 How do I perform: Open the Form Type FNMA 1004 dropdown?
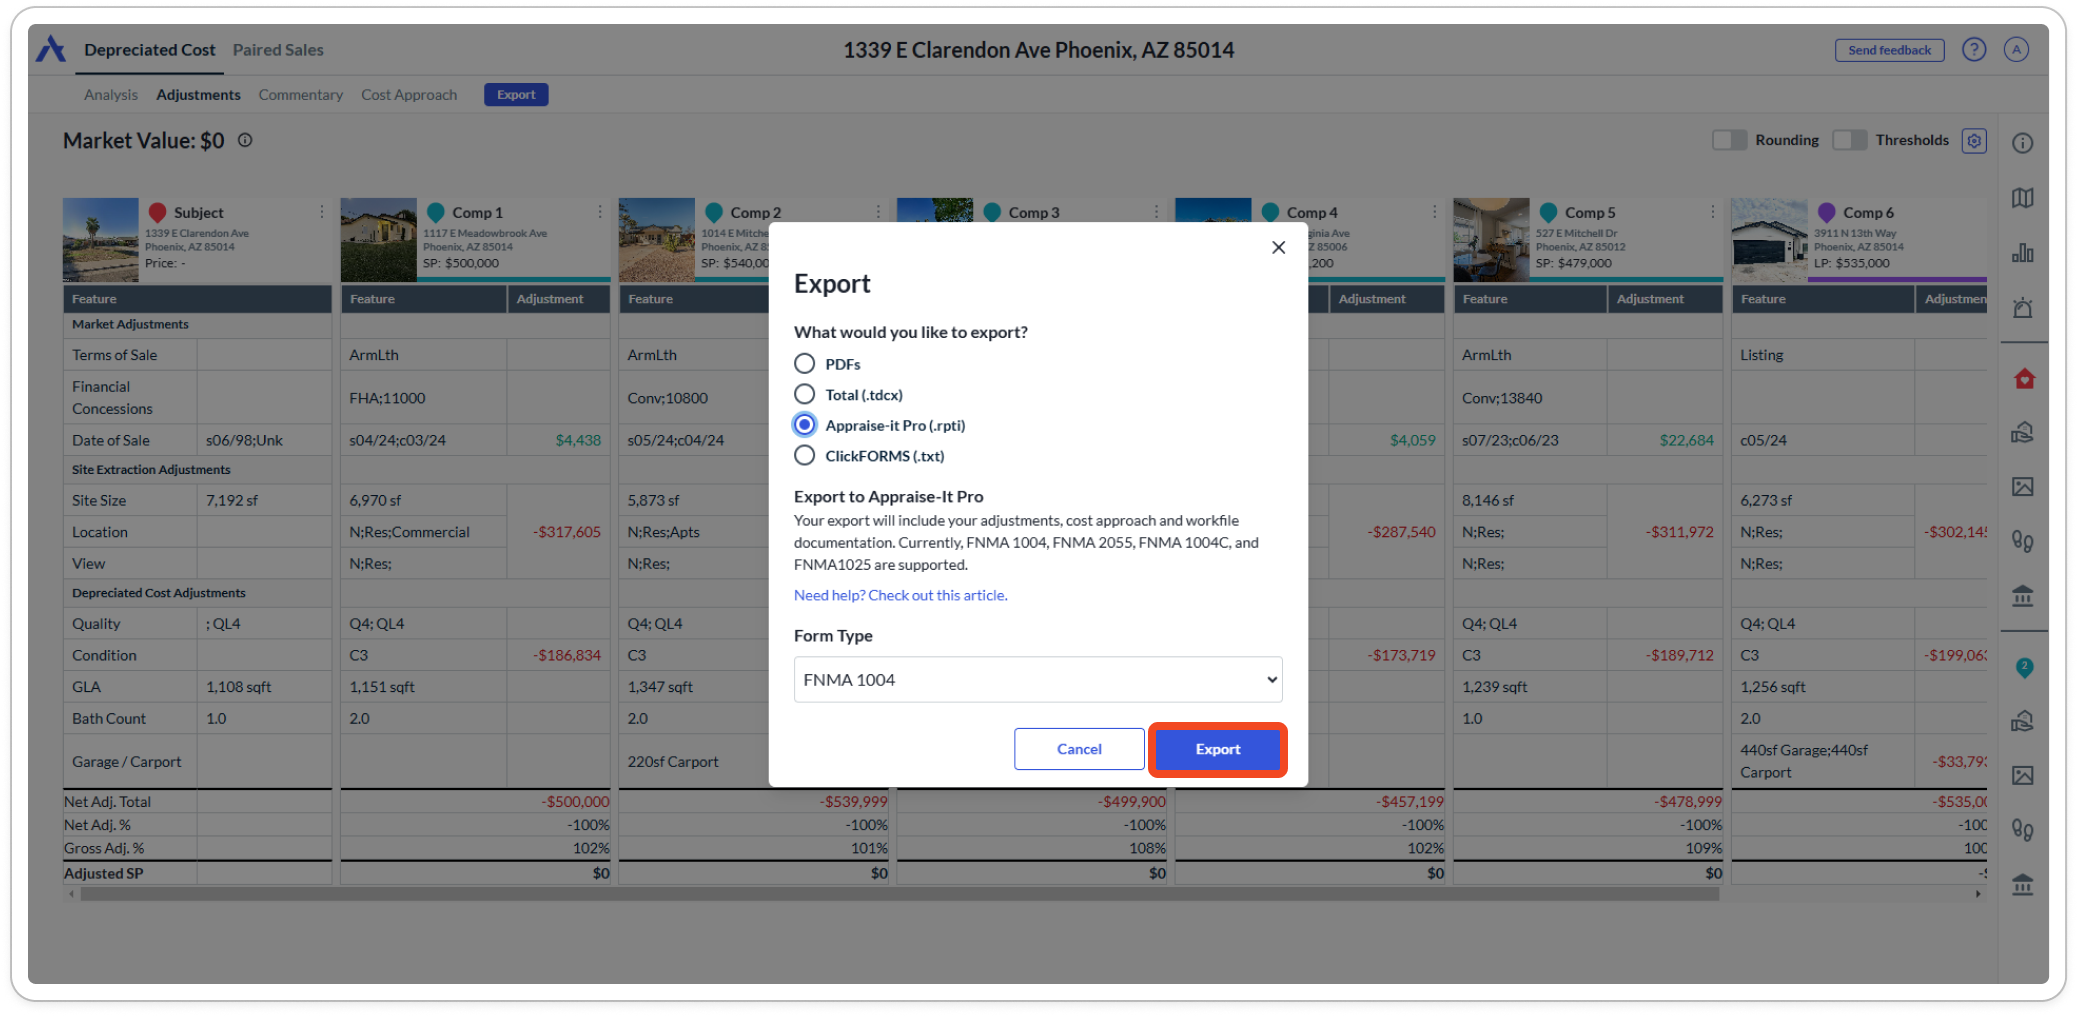1038,680
